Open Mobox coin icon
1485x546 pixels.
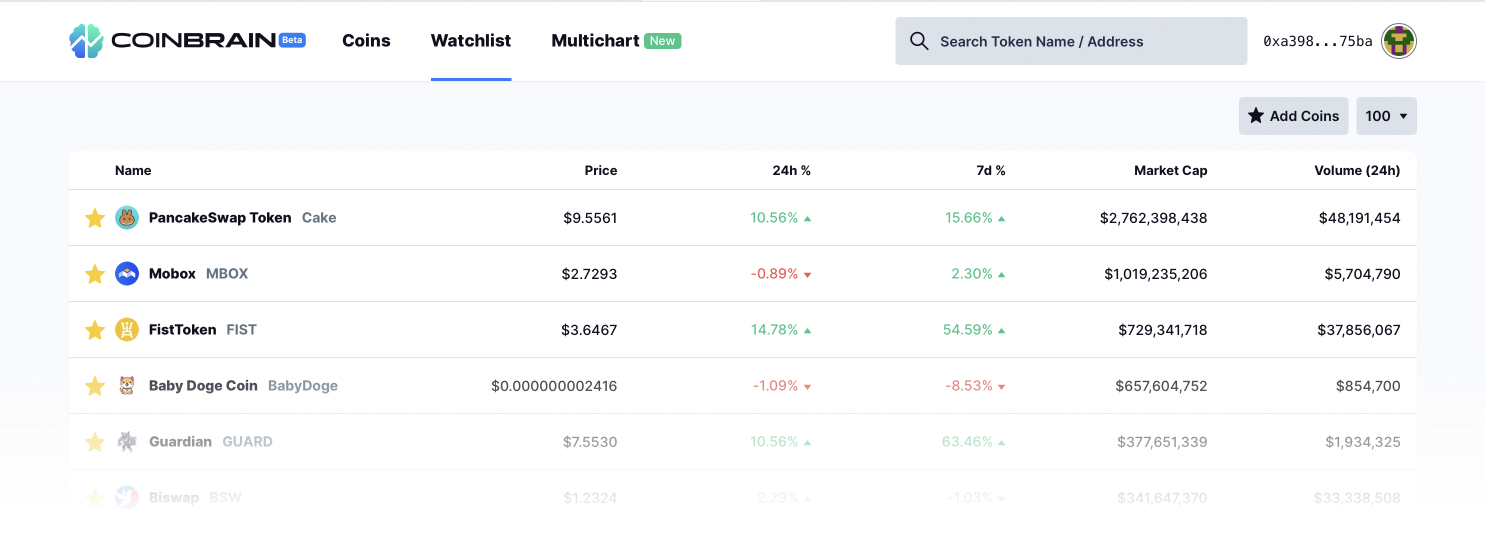127,274
